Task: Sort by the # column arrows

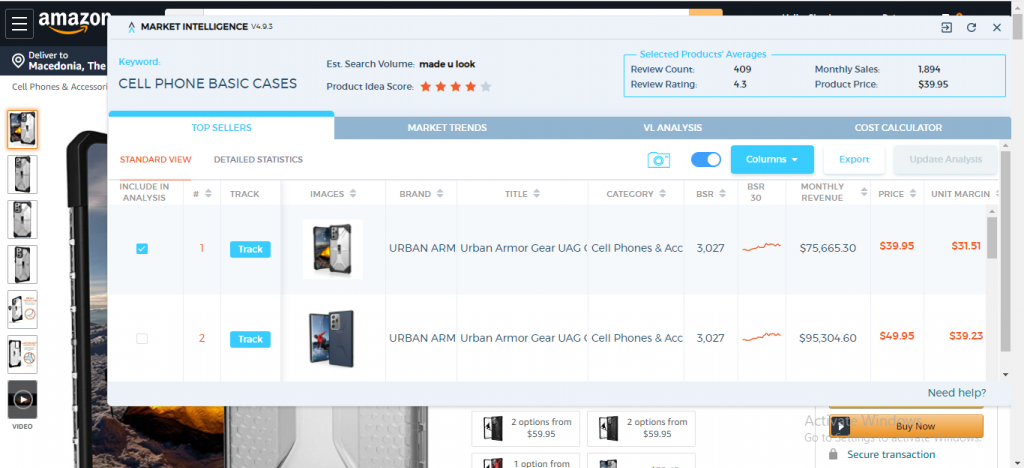Action: 208,194
